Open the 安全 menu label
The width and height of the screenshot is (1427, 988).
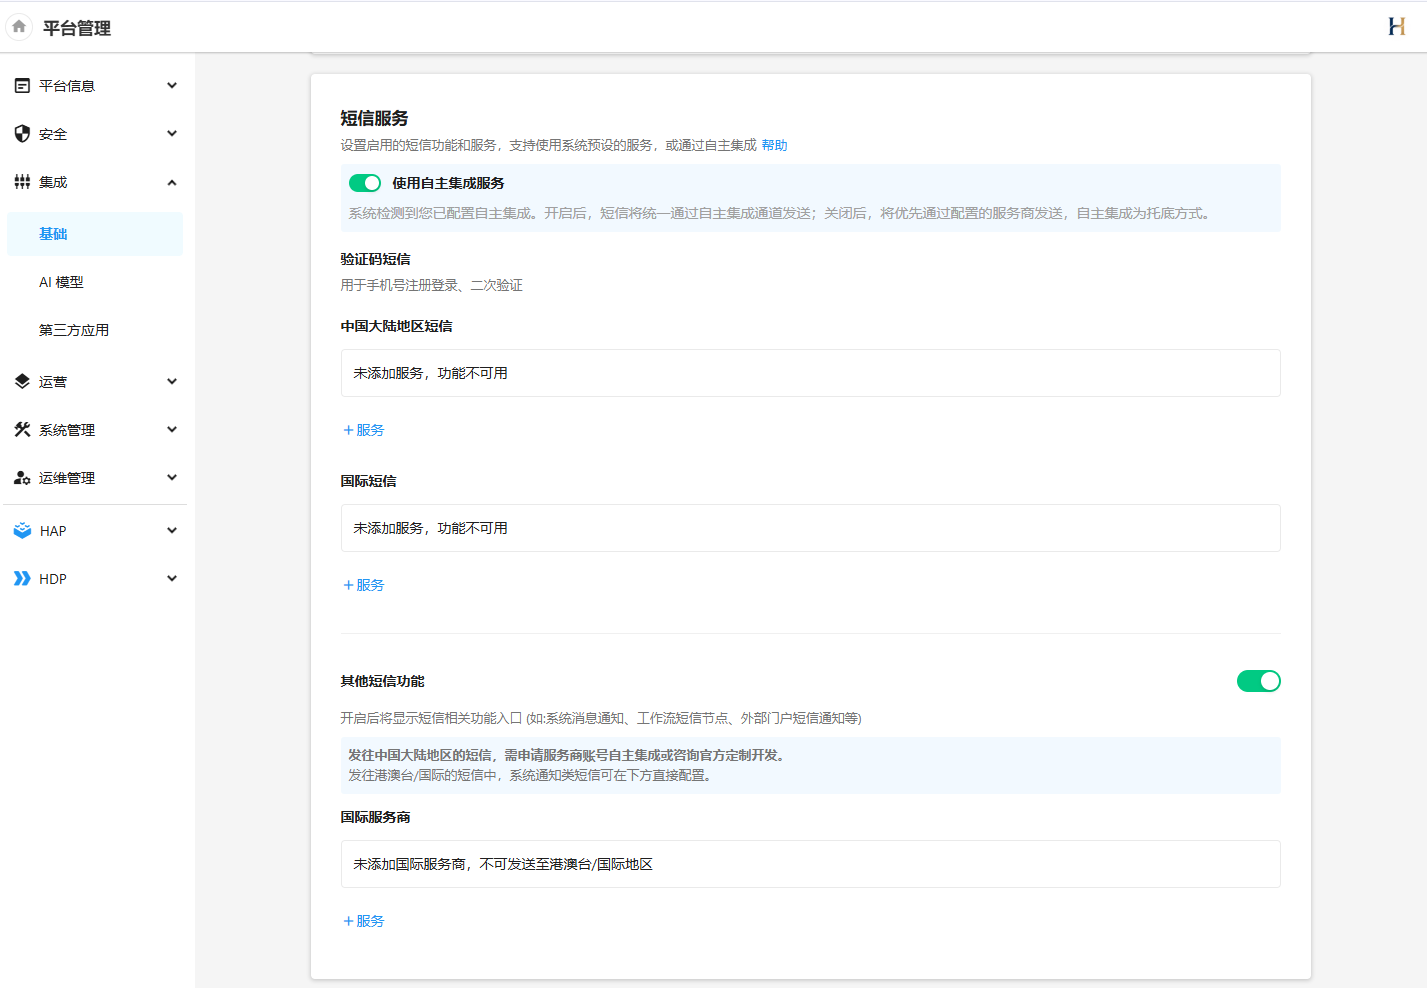click(x=53, y=134)
